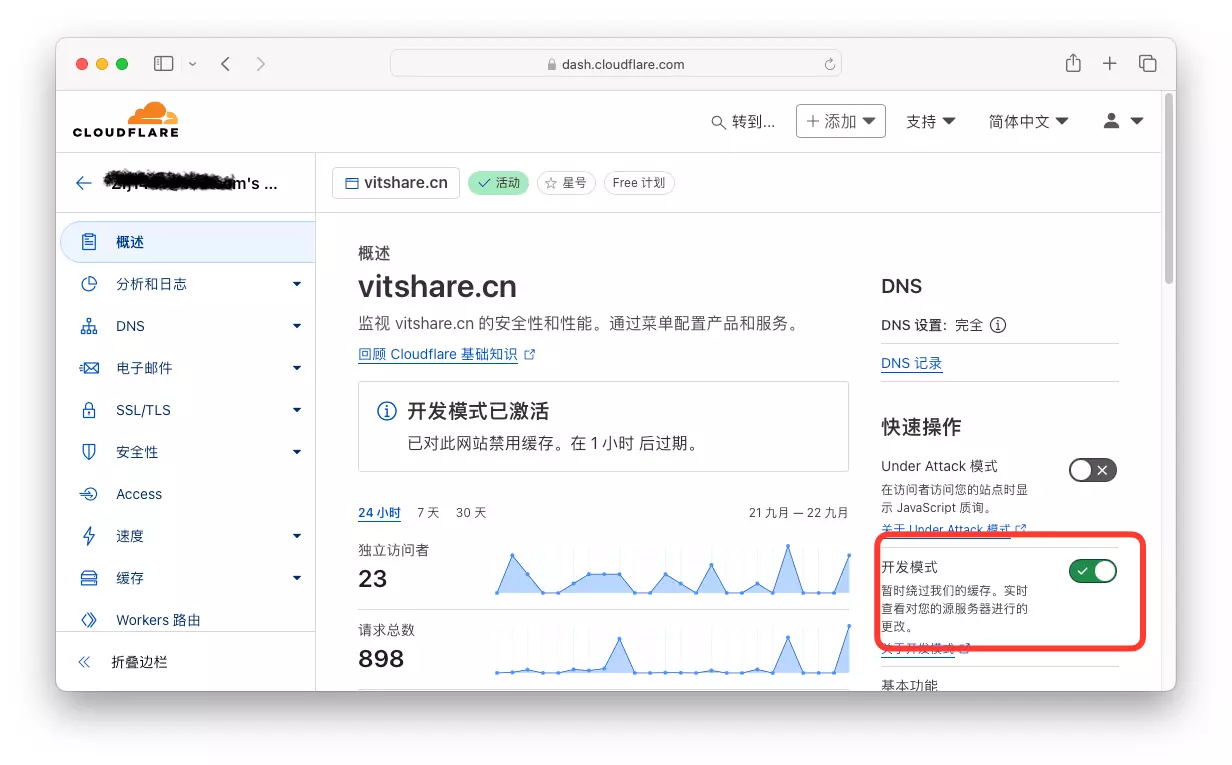Viewport: 1232px width, 765px height.
Task: Star the site with 星号 button
Action: coord(567,183)
